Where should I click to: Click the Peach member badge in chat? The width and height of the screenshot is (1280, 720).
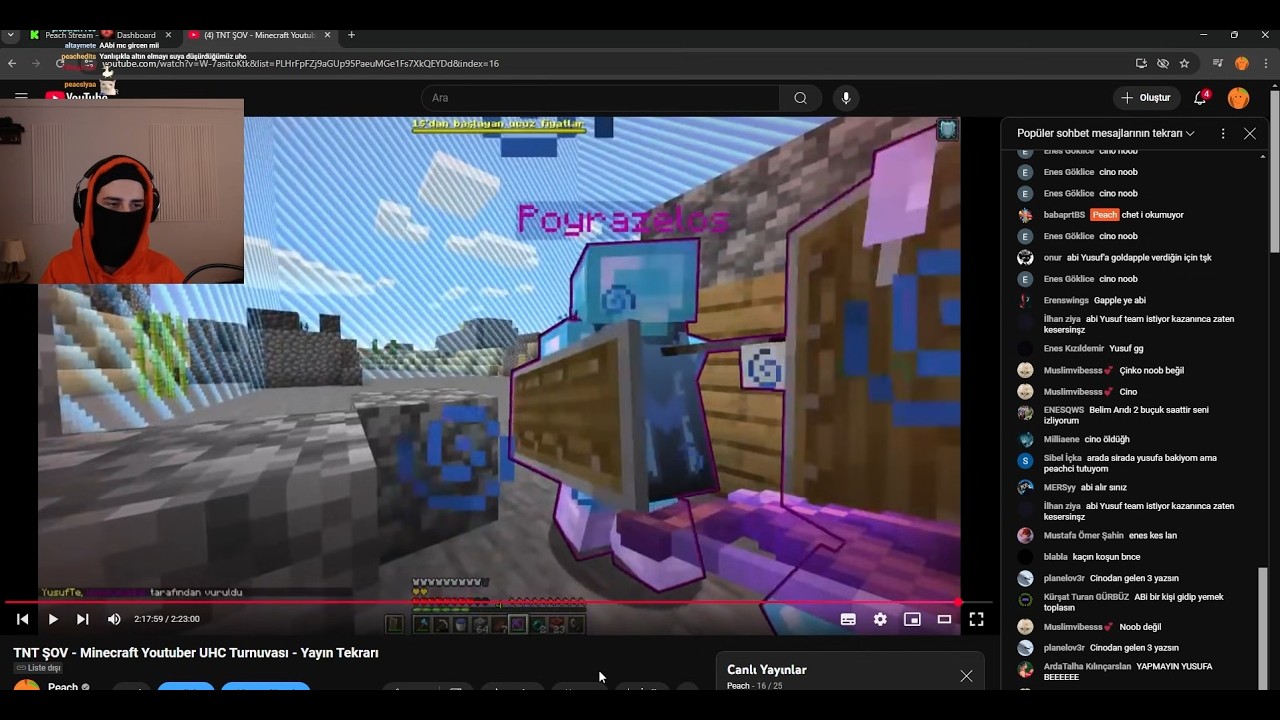coord(1104,215)
